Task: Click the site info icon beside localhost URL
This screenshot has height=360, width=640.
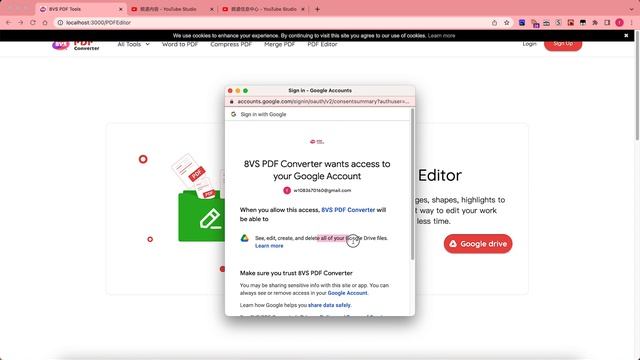Action: click(x=60, y=23)
